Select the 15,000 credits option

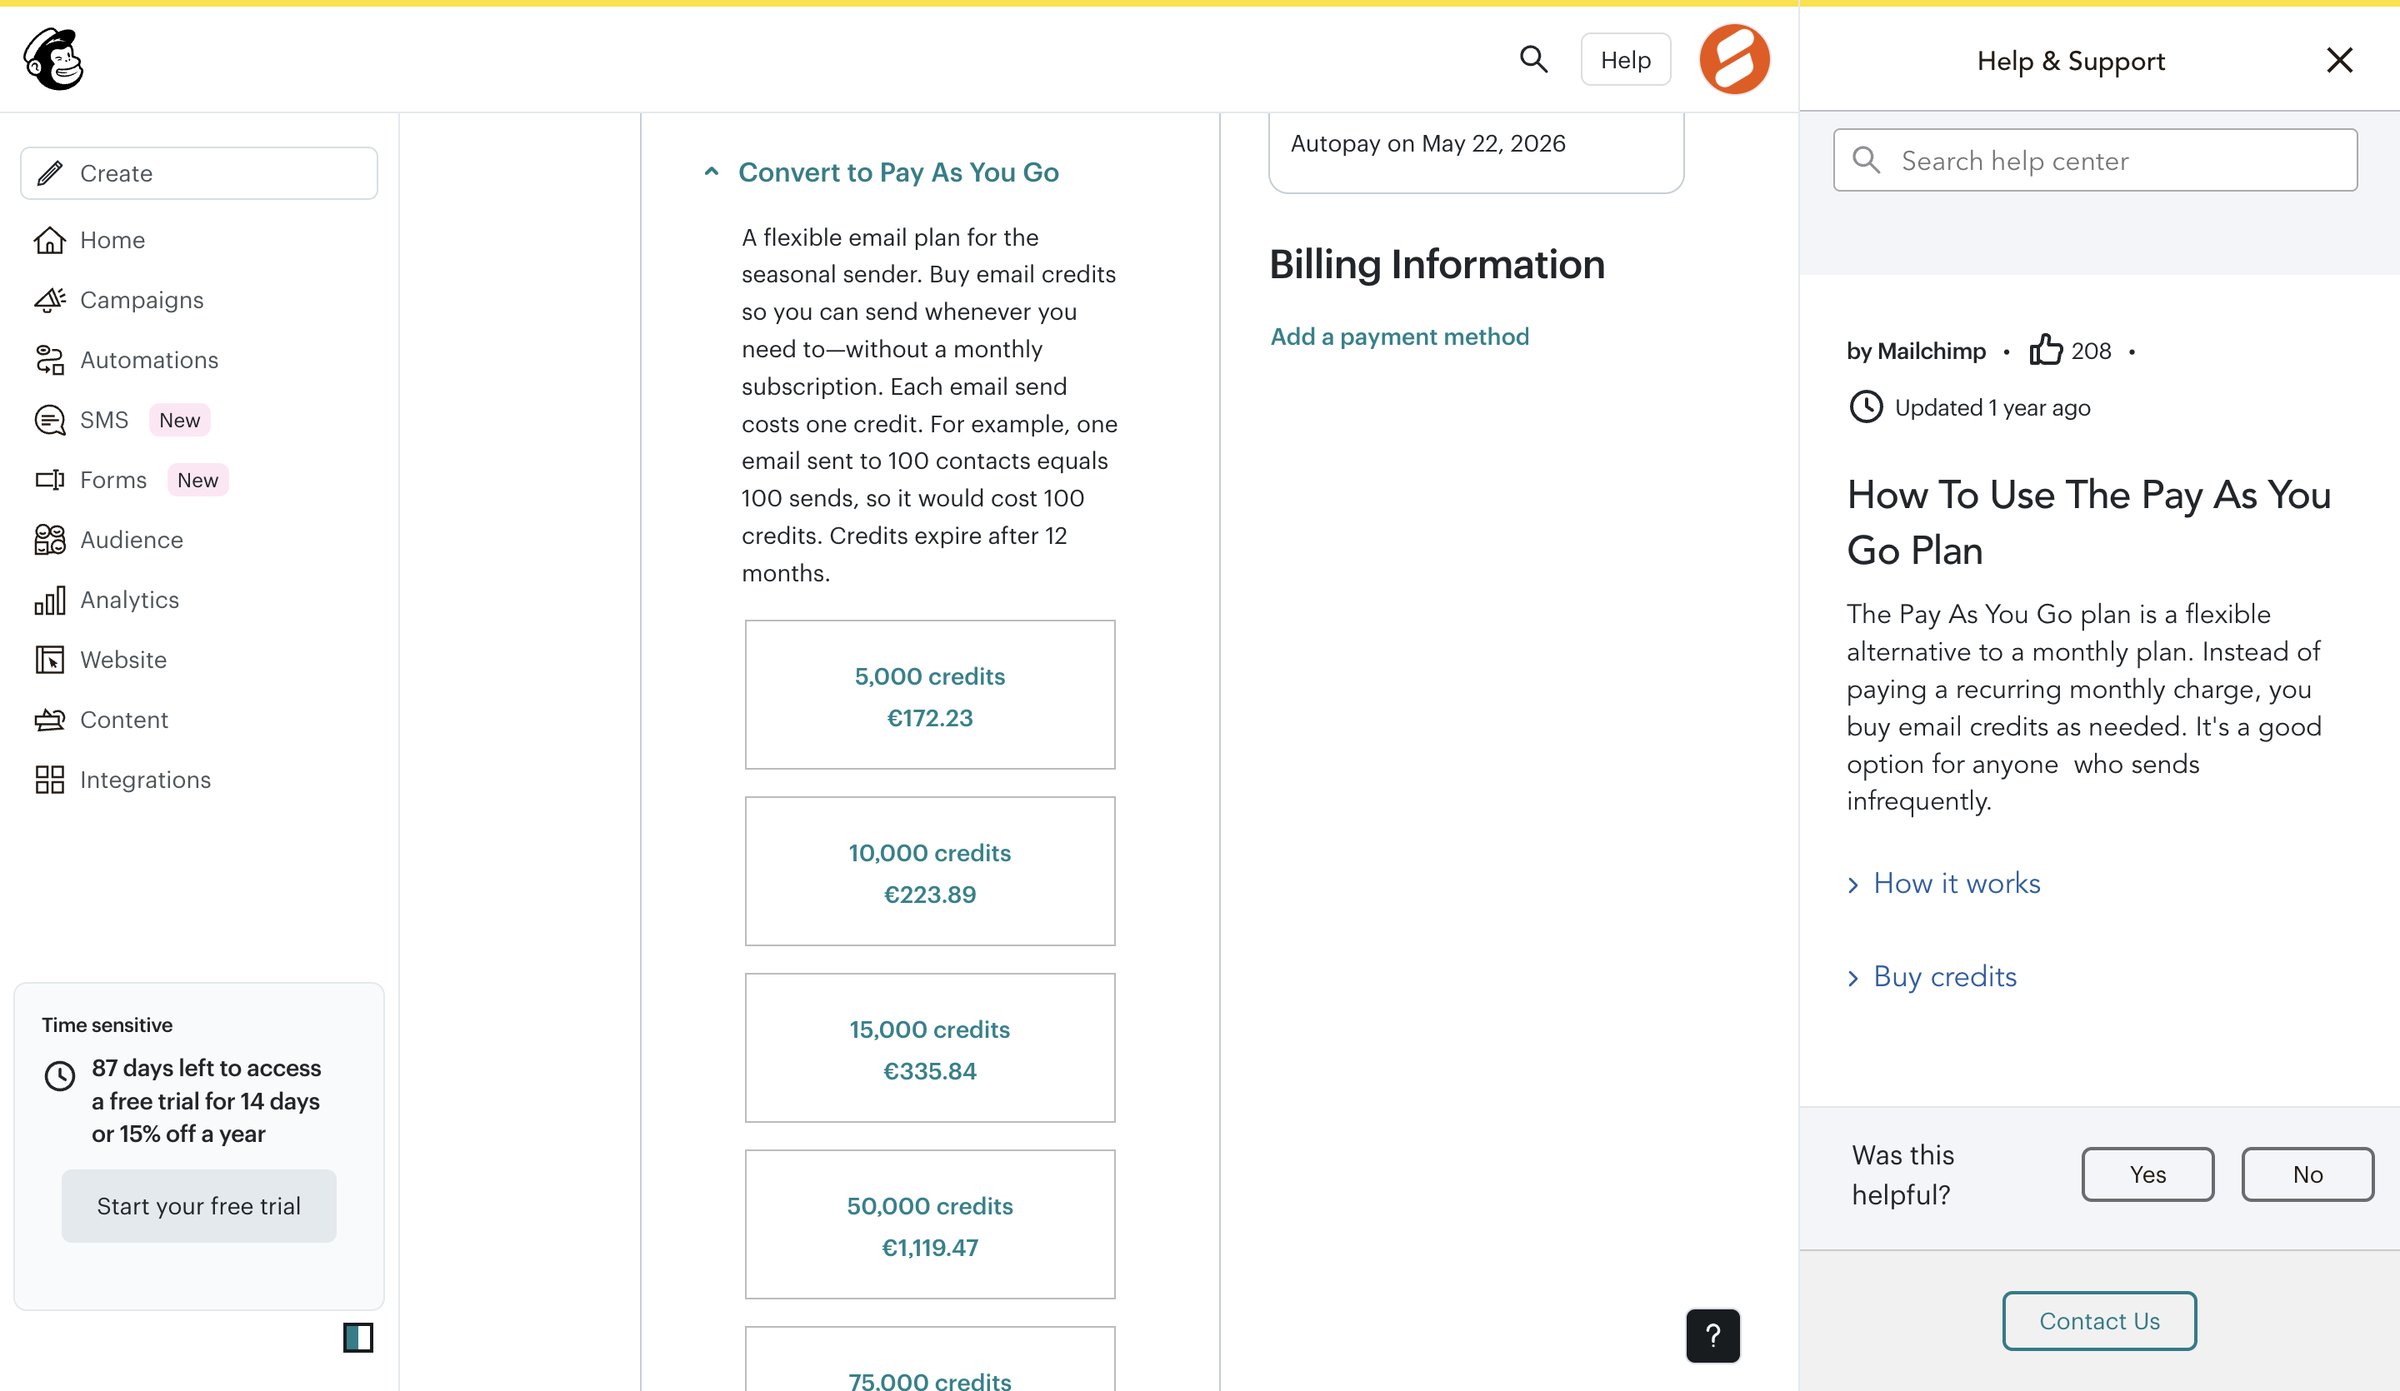coord(930,1048)
